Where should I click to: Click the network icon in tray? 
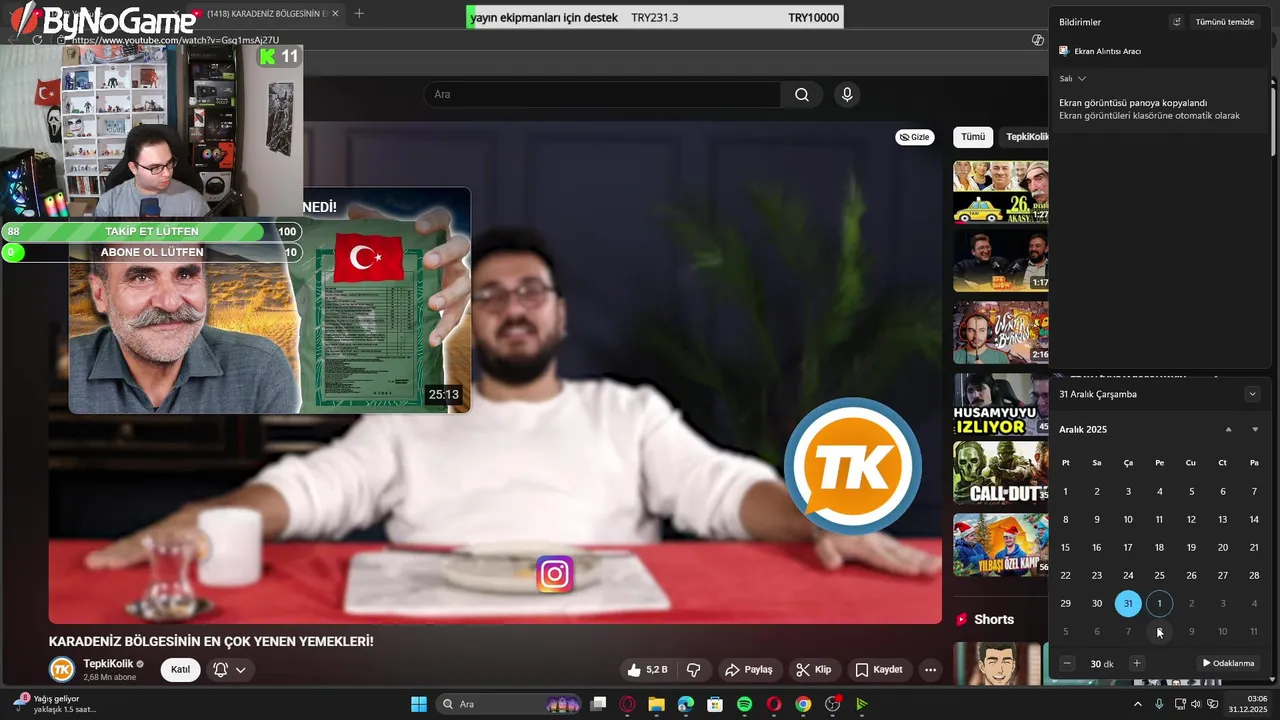pyautogui.click(x=1179, y=704)
